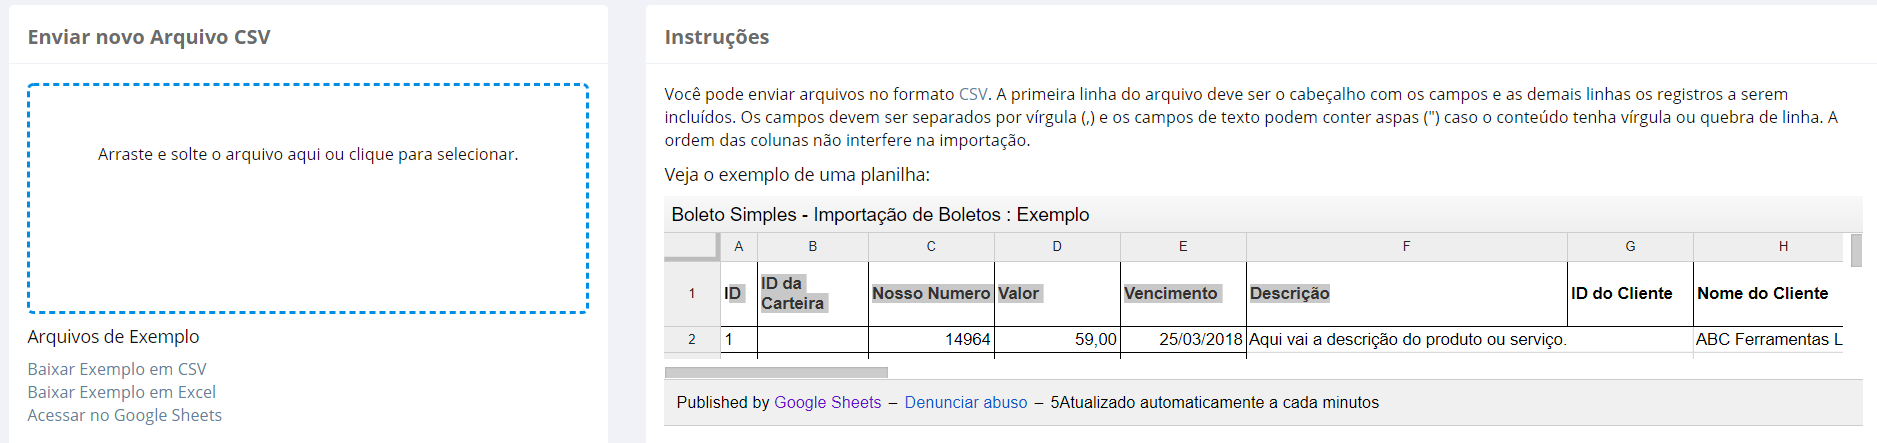Image resolution: width=1877 pixels, height=443 pixels.
Task: Click the CSV file drop zone to select a file
Action: pyautogui.click(x=308, y=198)
